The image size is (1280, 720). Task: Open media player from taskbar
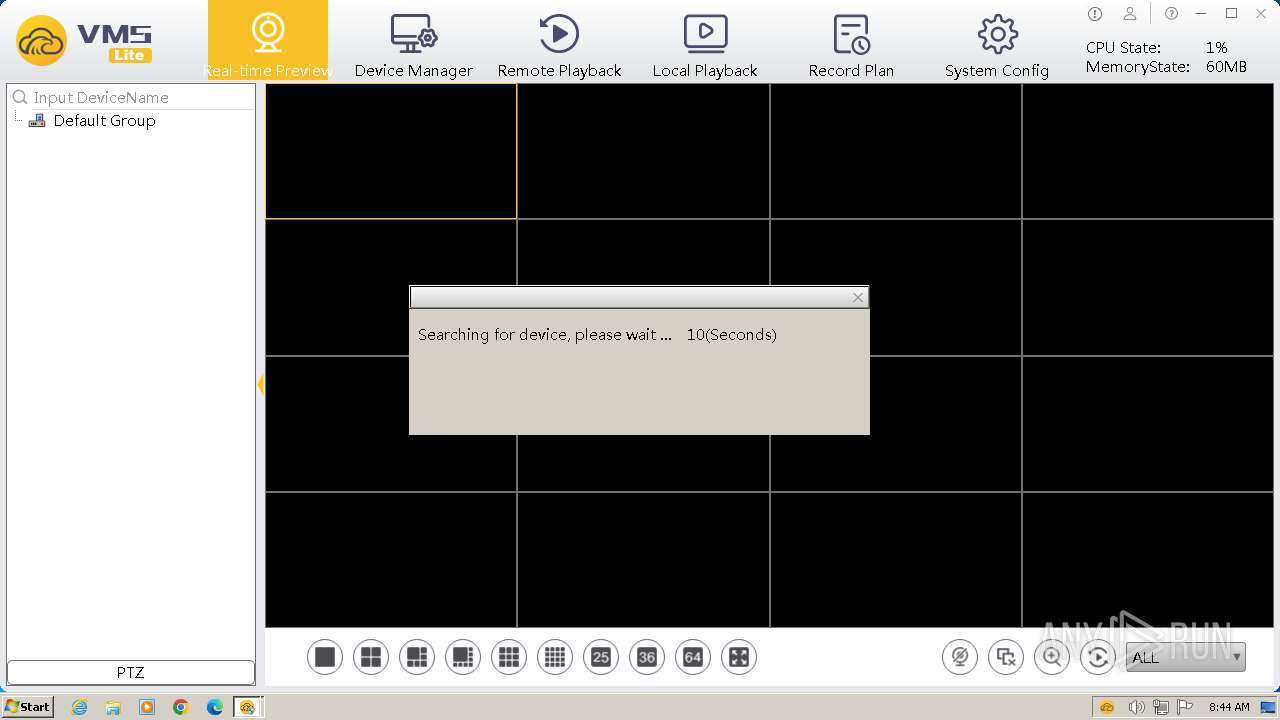coord(147,707)
